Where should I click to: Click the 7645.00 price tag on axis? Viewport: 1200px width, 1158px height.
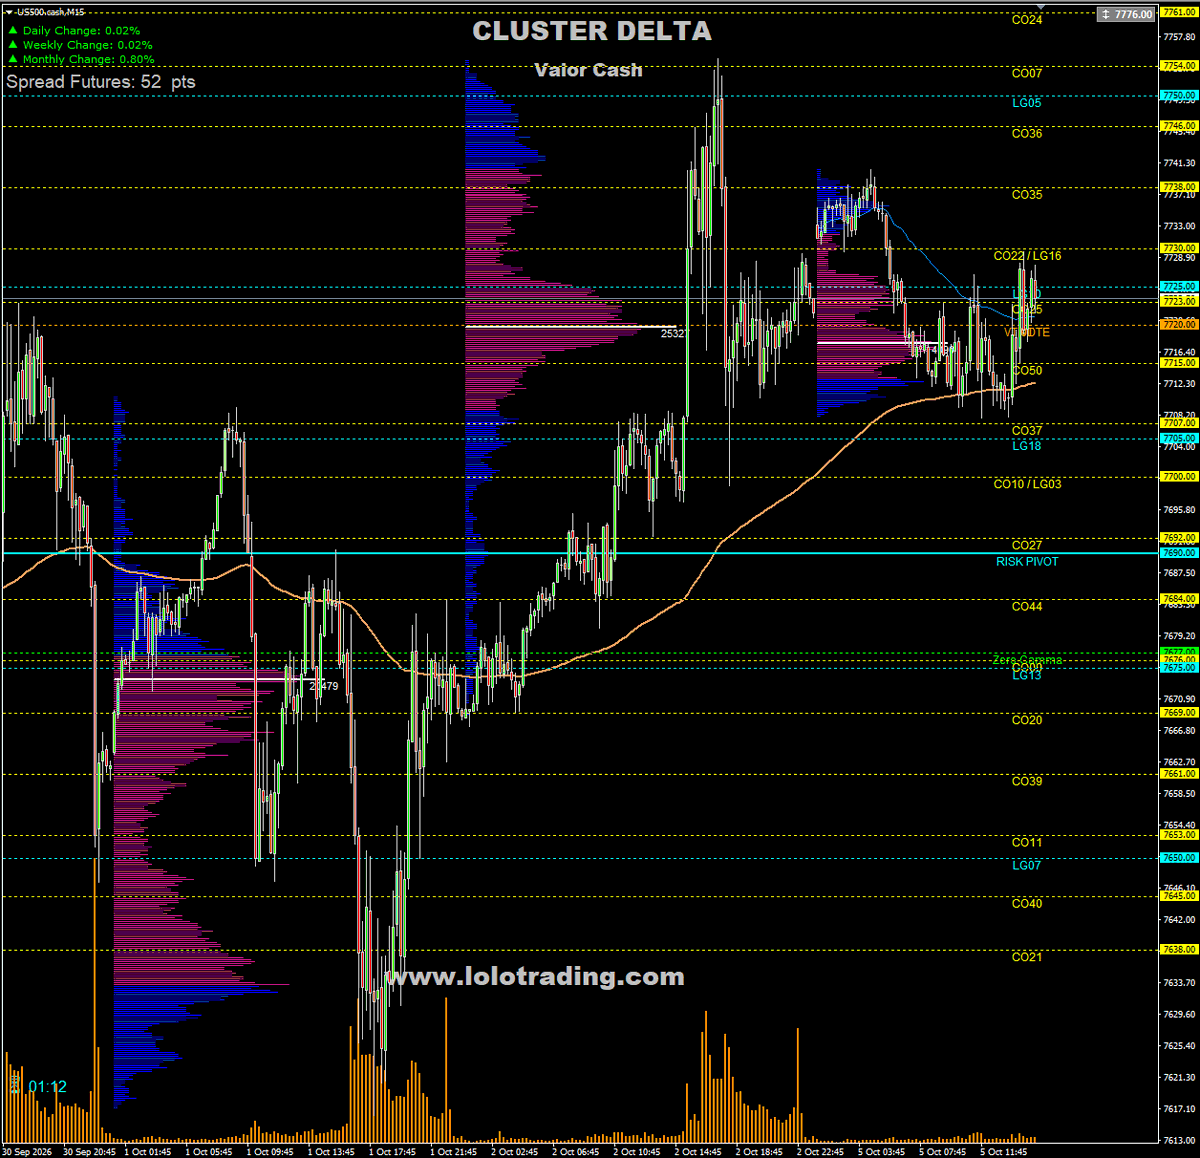1179,896
